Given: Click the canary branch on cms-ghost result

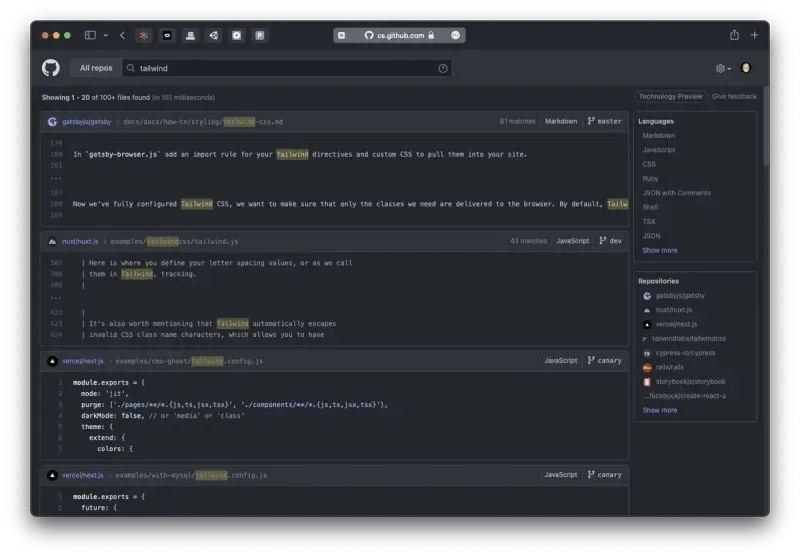Looking at the screenshot, I should click(x=605, y=360).
